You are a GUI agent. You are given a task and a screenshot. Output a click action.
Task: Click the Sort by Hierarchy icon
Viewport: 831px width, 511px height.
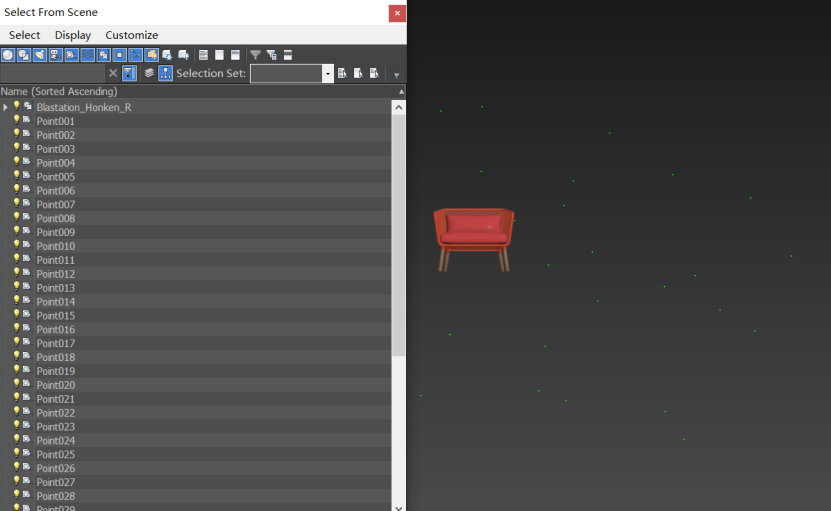point(165,73)
